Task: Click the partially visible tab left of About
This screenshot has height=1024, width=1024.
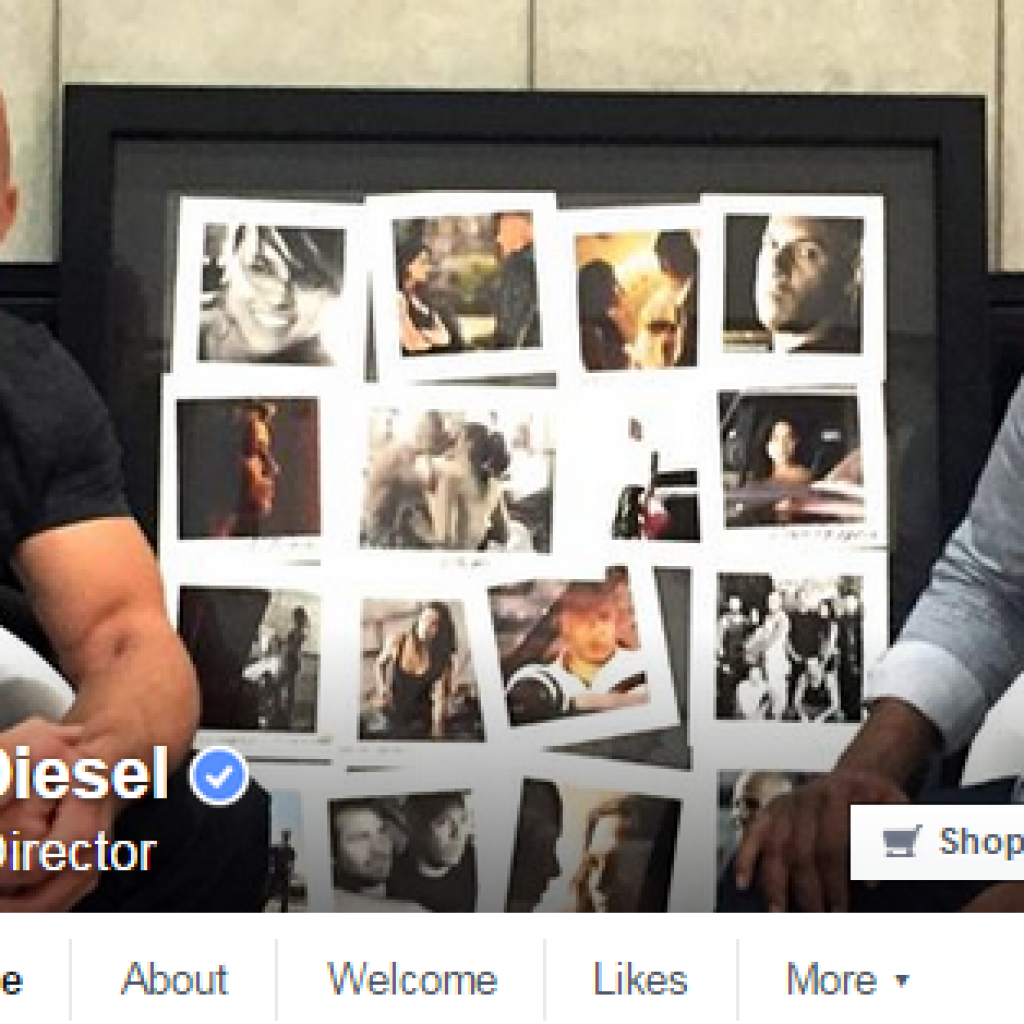Action: tap(10, 980)
